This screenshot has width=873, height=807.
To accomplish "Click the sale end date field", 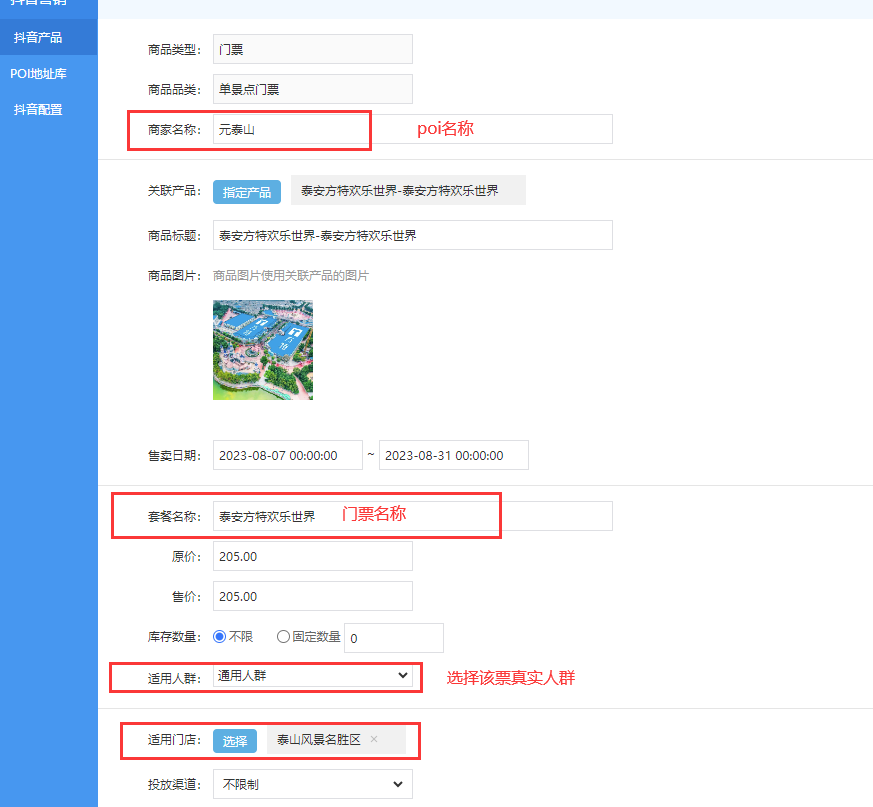I will click(x=453, y=455).
